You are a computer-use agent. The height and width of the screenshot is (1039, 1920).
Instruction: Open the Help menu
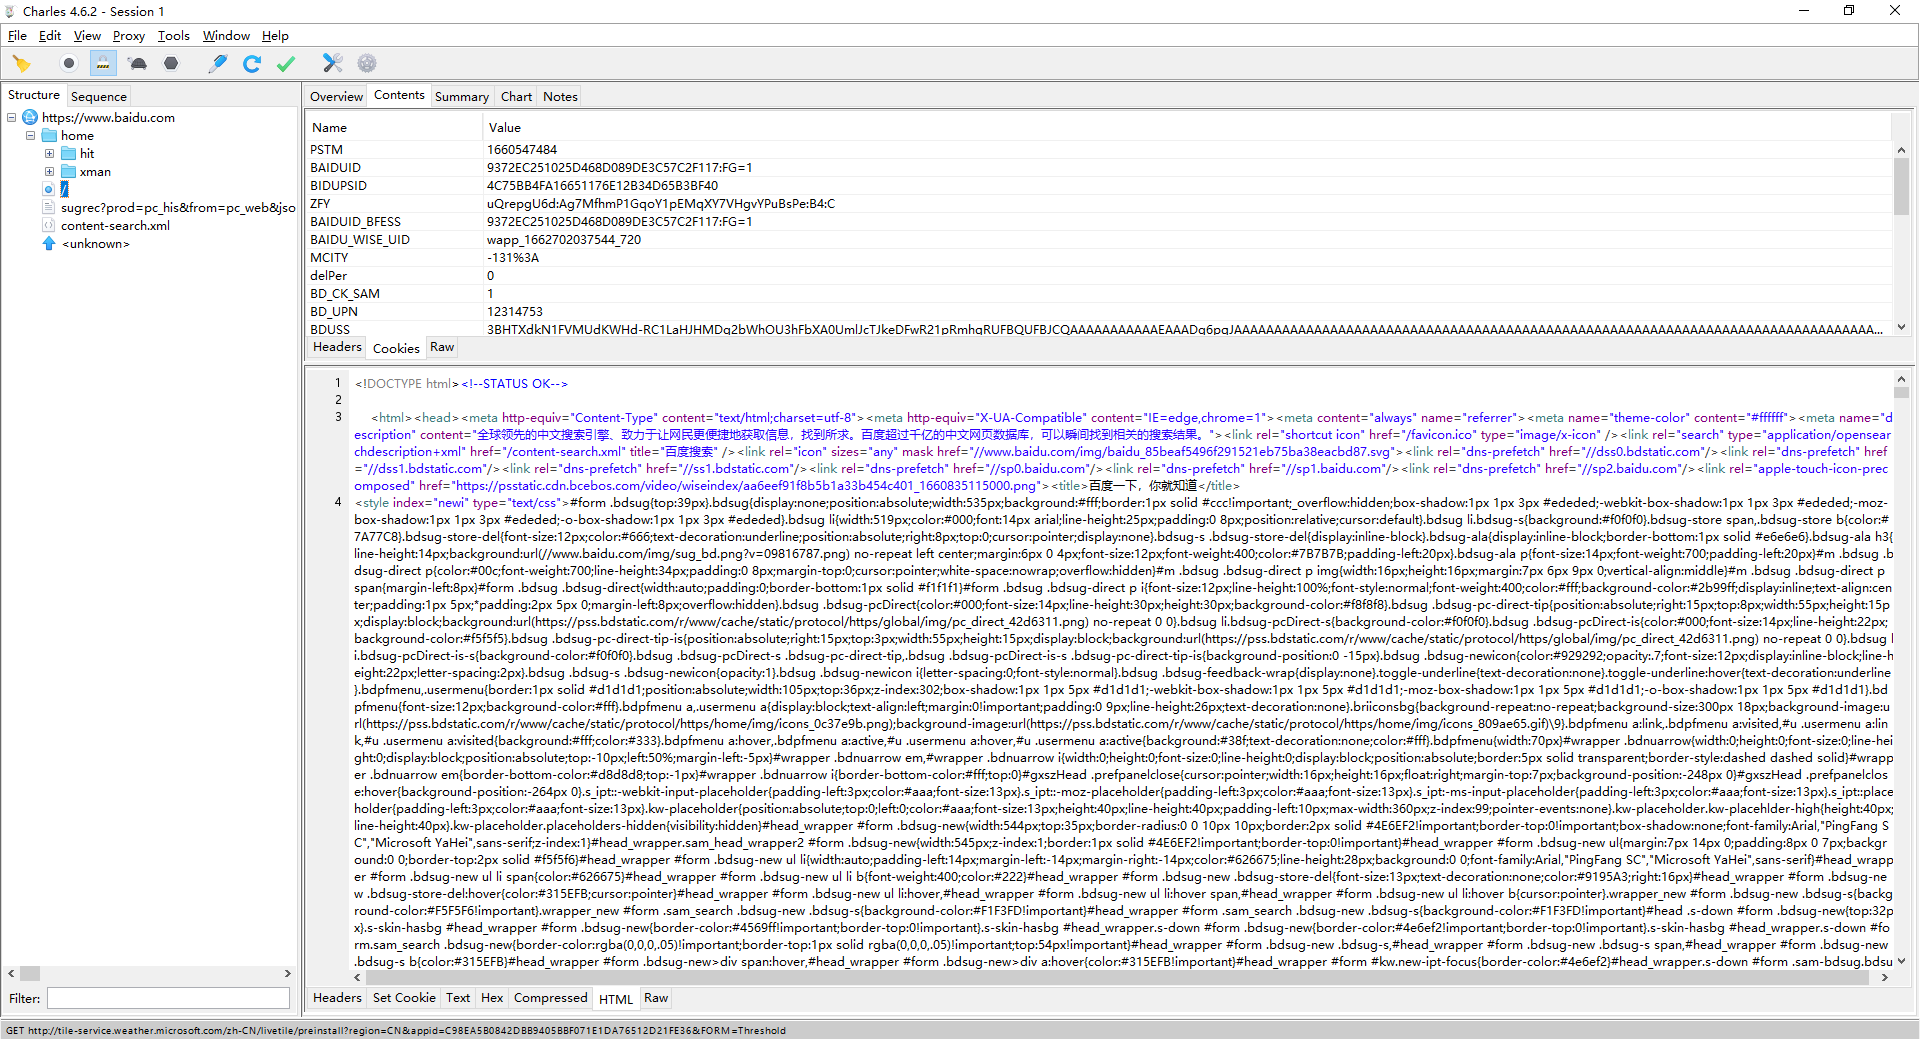[x=275, y=36]
